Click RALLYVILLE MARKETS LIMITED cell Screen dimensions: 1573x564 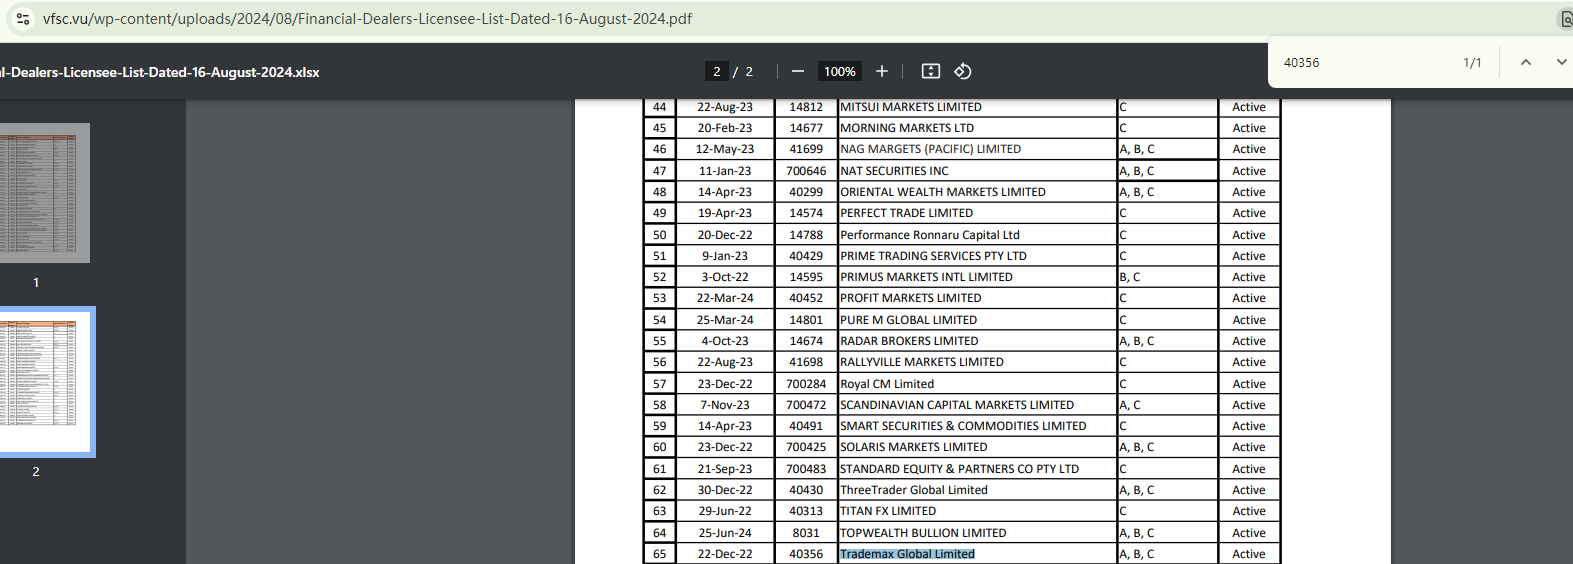tap(976, 362)
